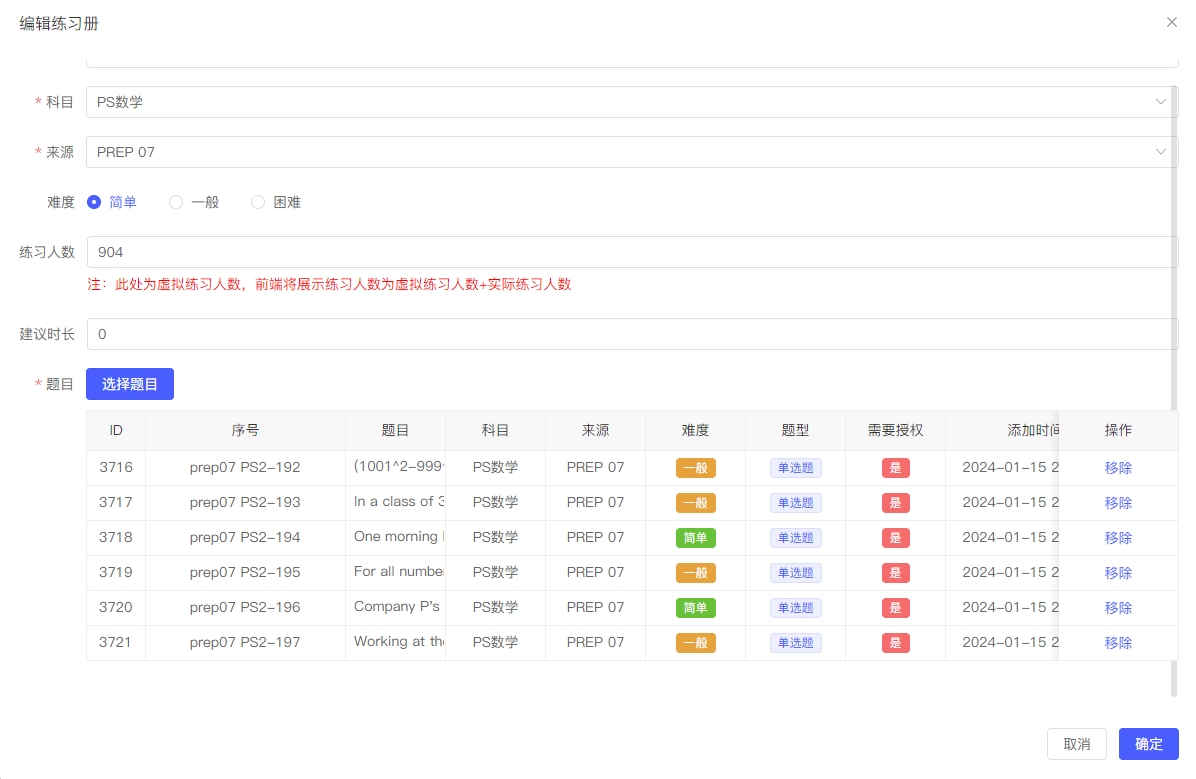Open the 科目 dropdown showing PS数学
The image size is (1196, 779).
[x=632, y=101]
